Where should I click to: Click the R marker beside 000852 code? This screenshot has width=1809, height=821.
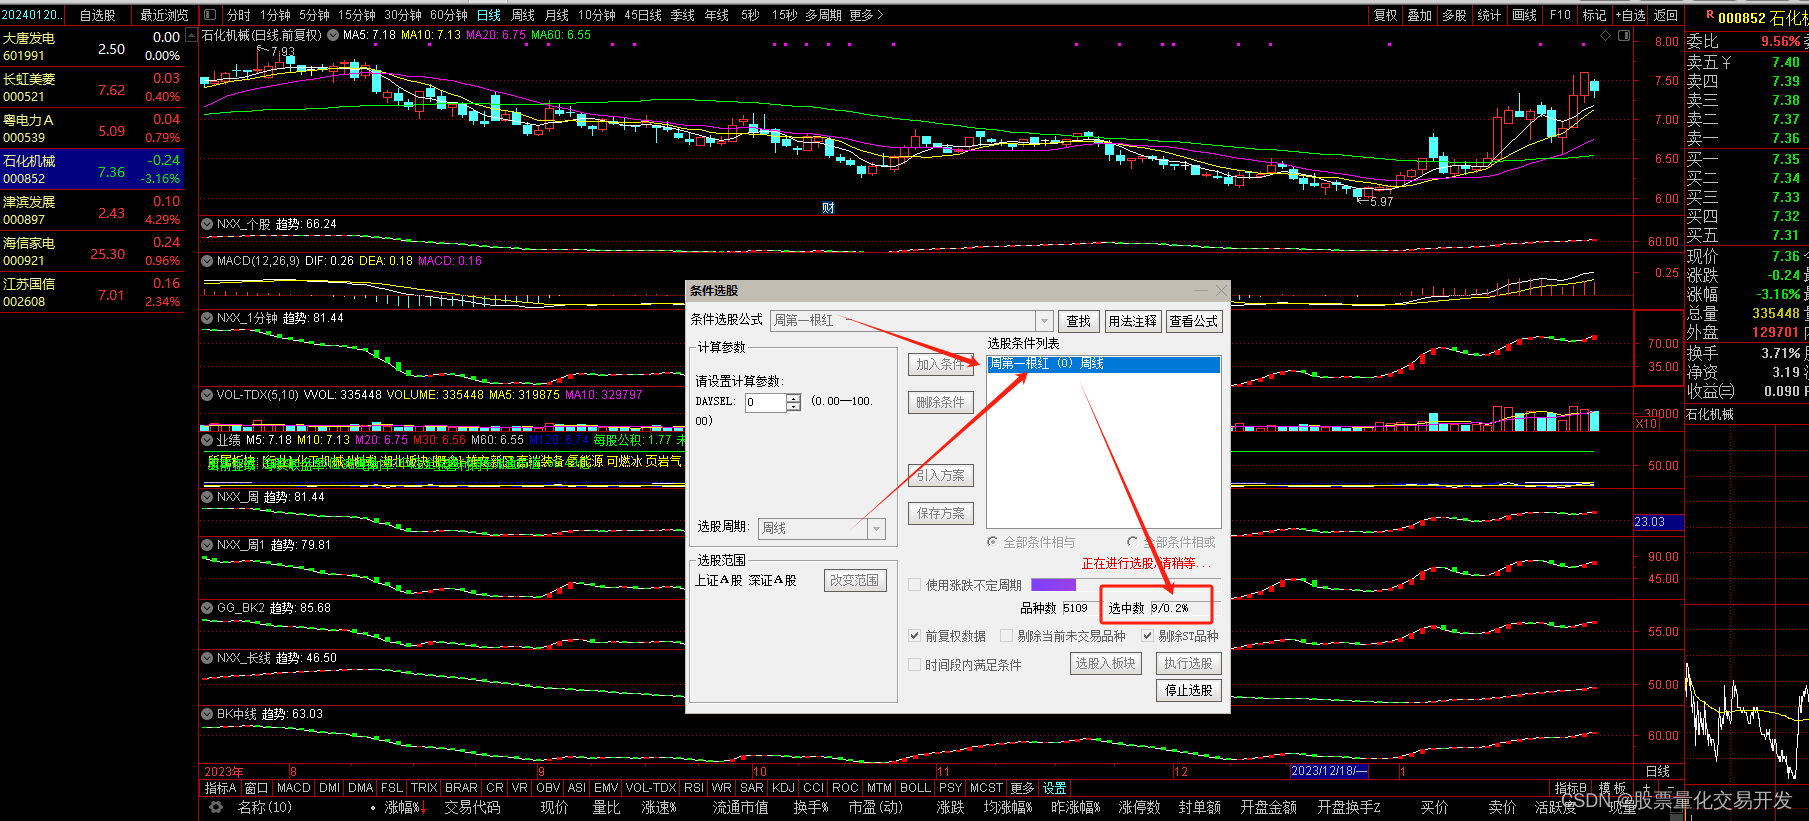1710,15
